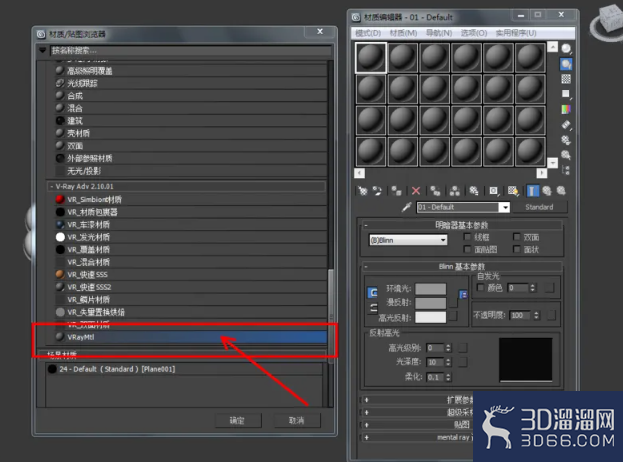
Task: Open the 实用程序(U) menu
Action: (516, 33)
